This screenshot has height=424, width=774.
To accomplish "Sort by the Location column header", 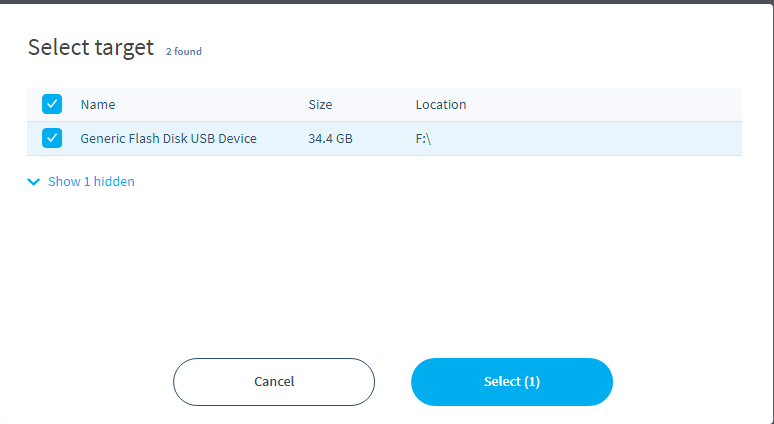I will click(x=441, y=105).
